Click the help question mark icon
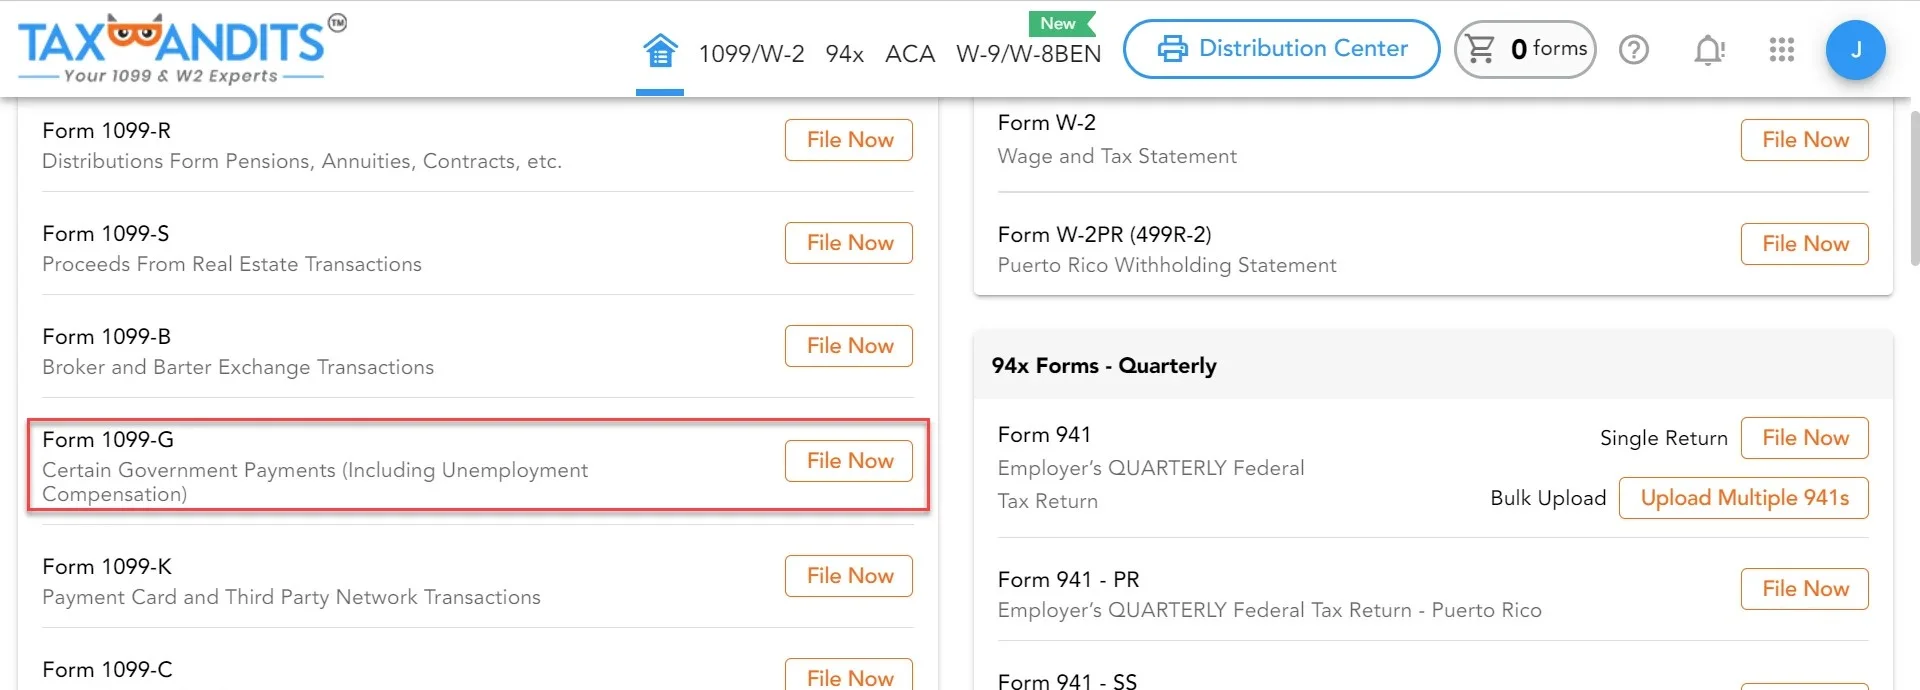Image resolution: width=1920 pixels, height=690 pixels. (1633, 49)
